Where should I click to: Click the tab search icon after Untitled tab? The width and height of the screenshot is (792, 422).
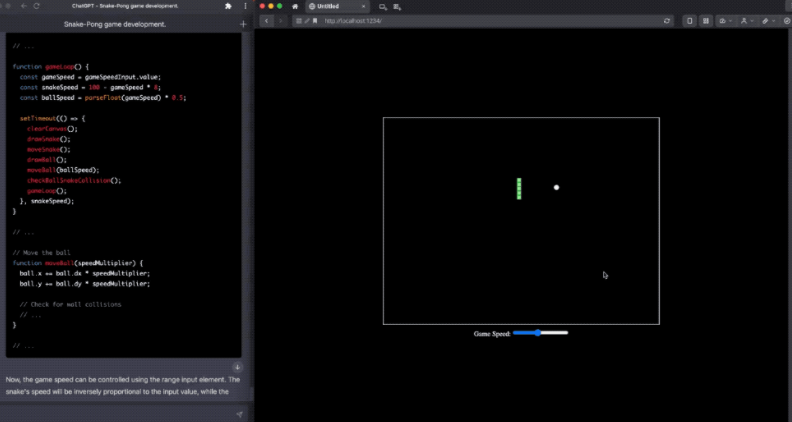(382, 6)
